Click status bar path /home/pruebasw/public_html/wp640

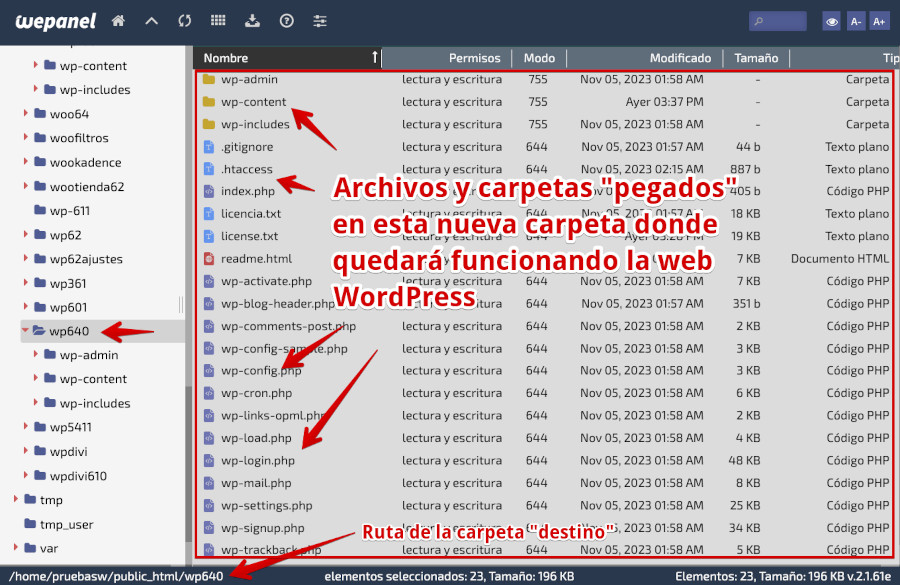(x=116, y=576)
